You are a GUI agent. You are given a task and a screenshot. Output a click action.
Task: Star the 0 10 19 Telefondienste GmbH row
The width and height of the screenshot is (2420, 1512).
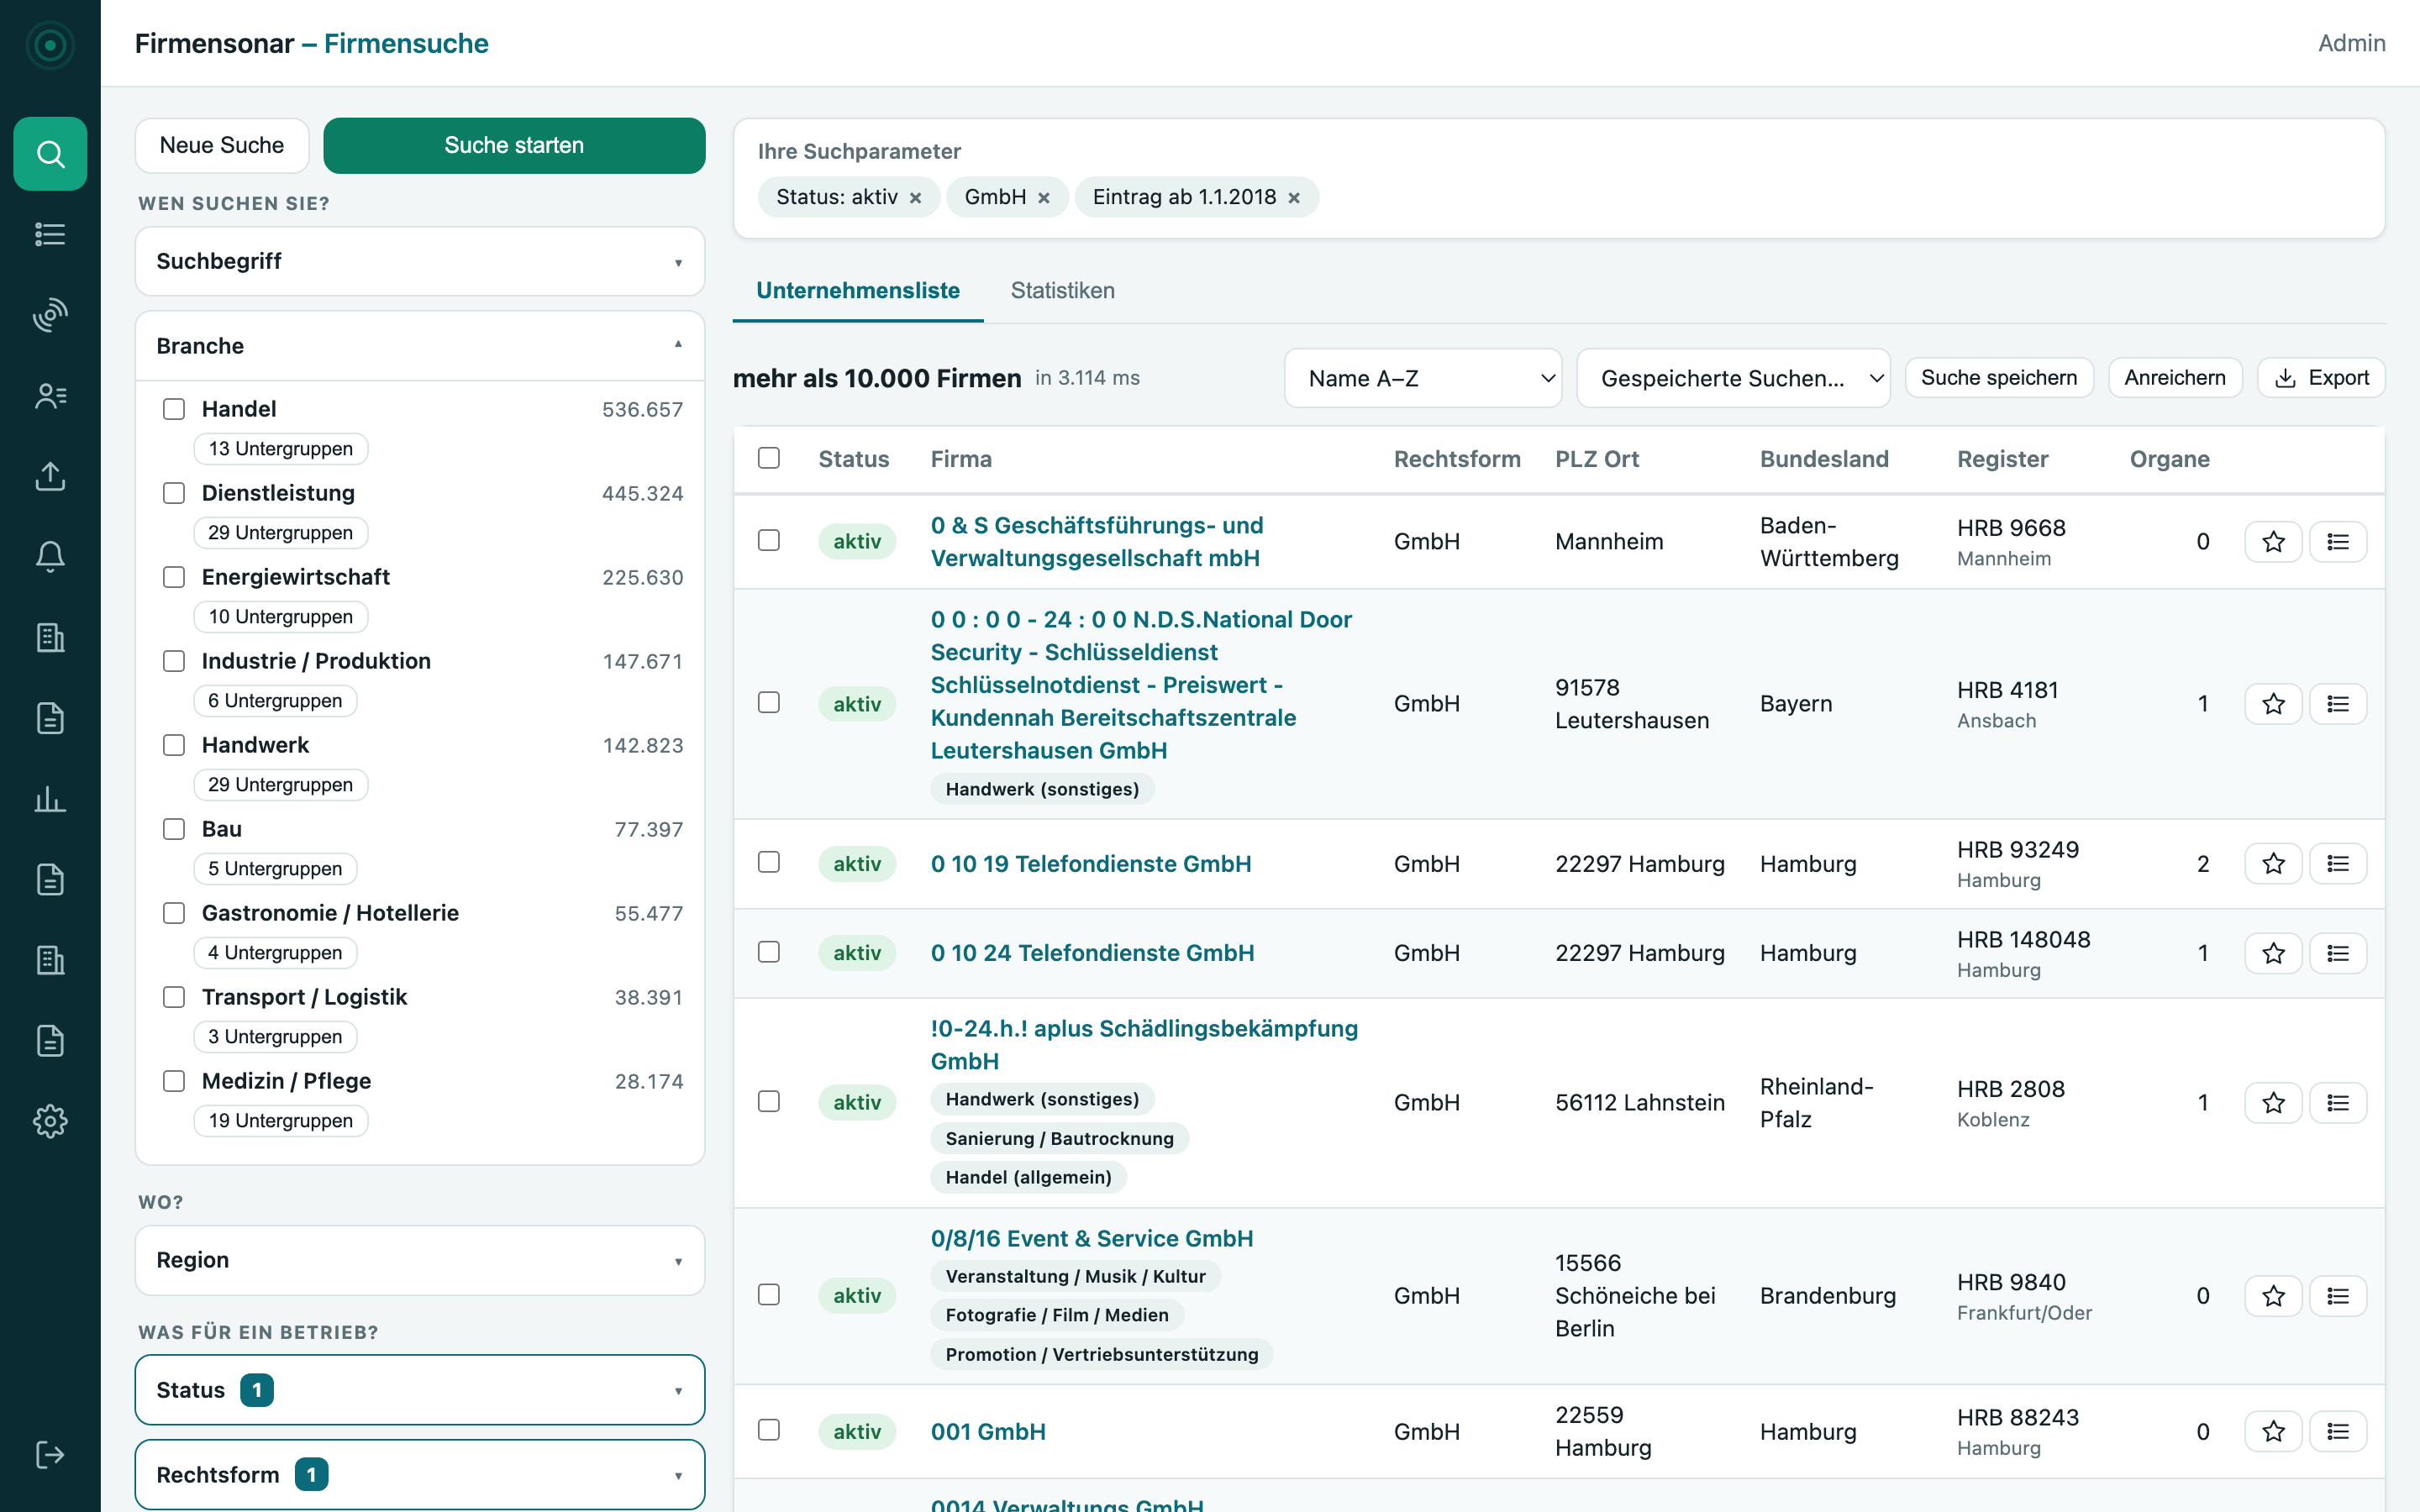[2273, 863]
